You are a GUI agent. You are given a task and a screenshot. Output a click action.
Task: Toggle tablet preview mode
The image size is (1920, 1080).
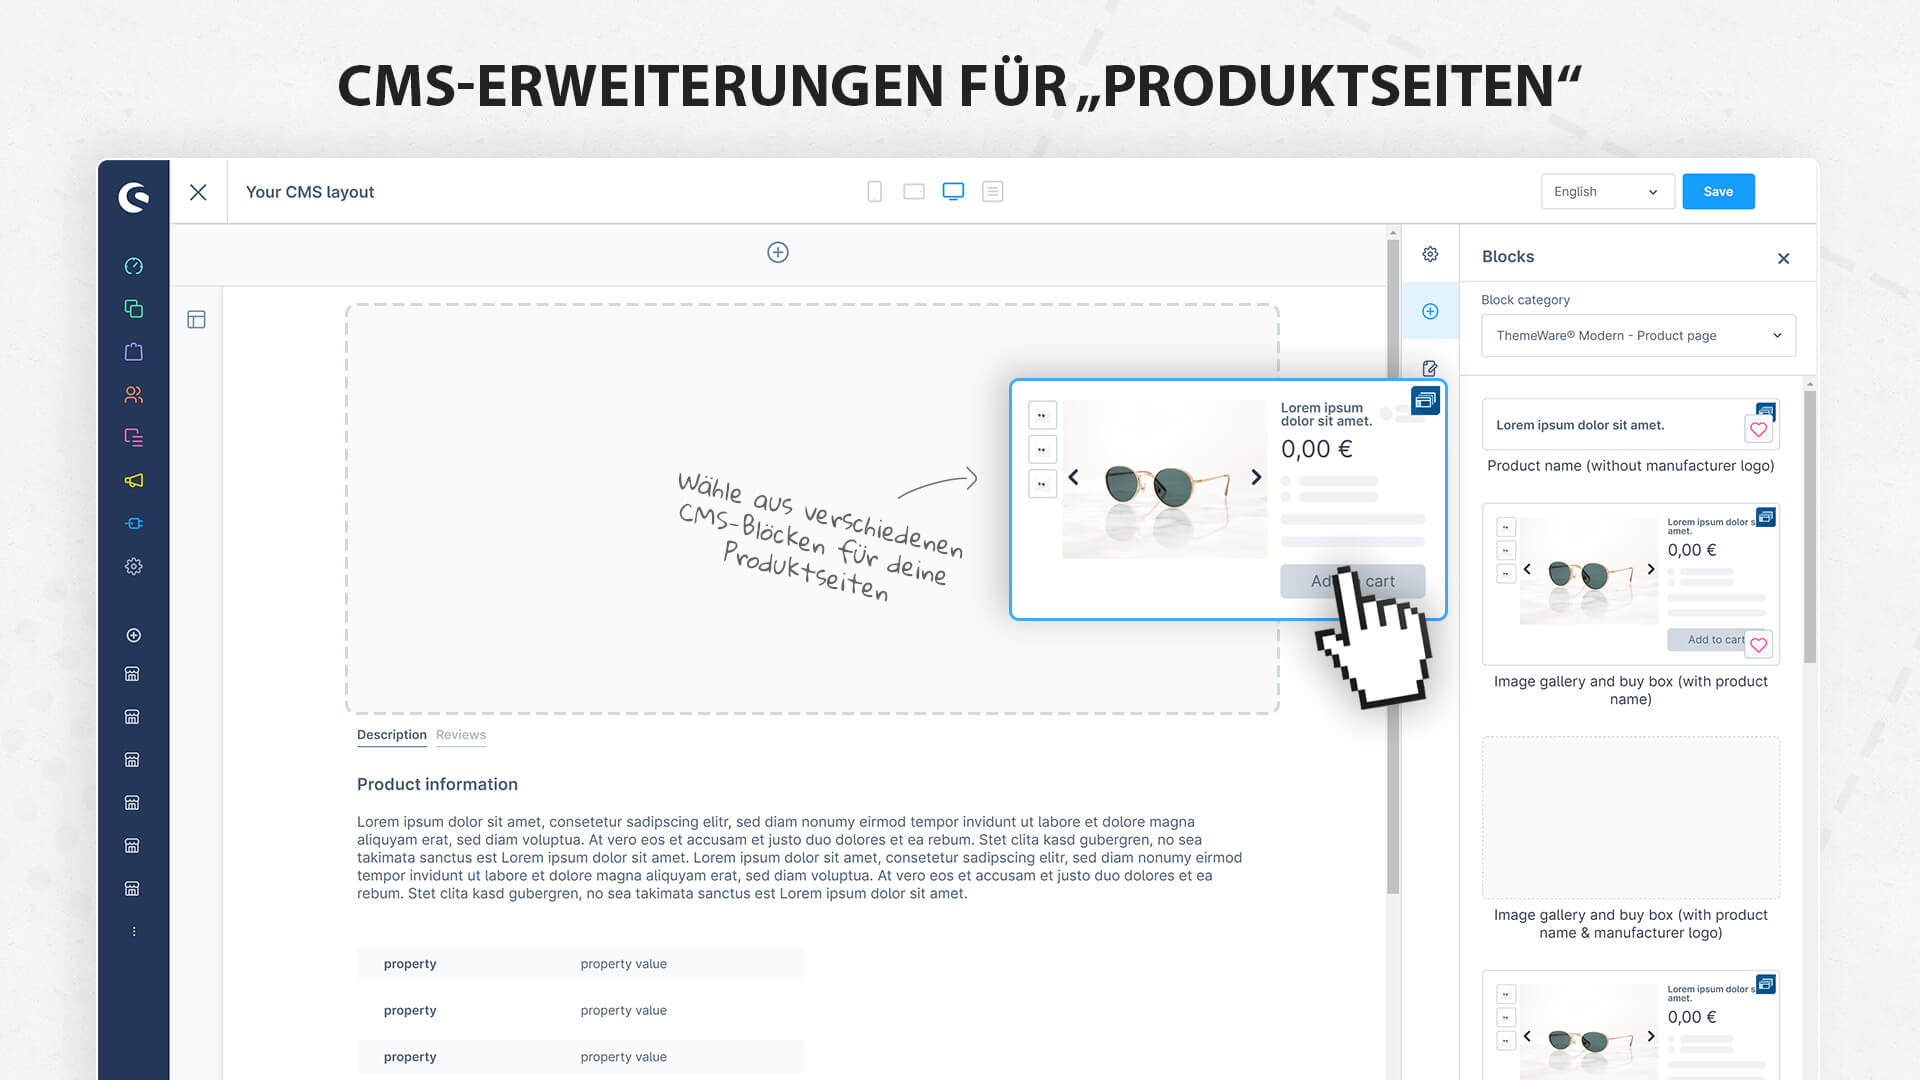[914, 191]
